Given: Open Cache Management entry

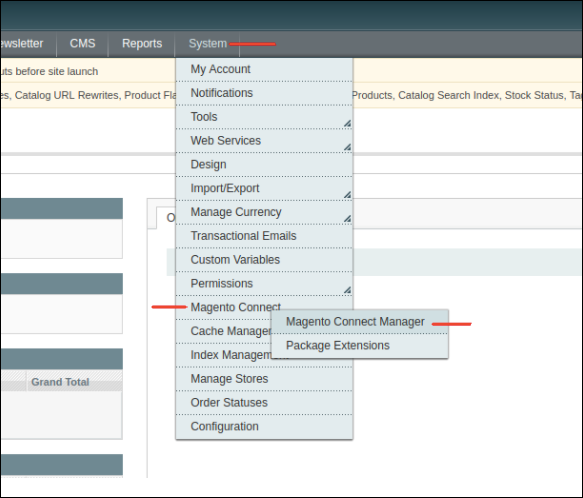Looking at the screenshot, I should pos(230,331).
